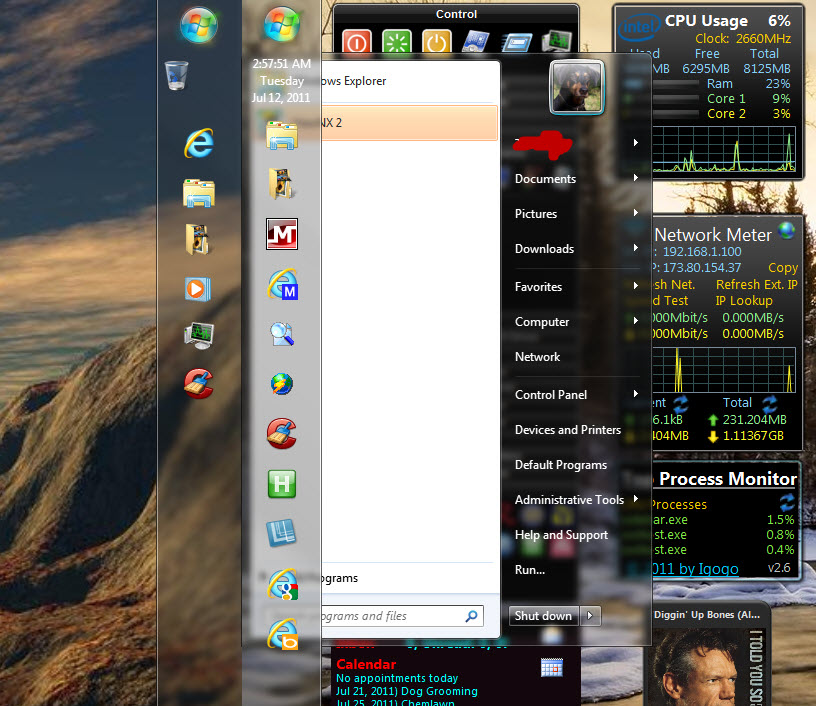Open Windows Media Player icon
This screenshot has width=816, height=706.
point(198,288)
